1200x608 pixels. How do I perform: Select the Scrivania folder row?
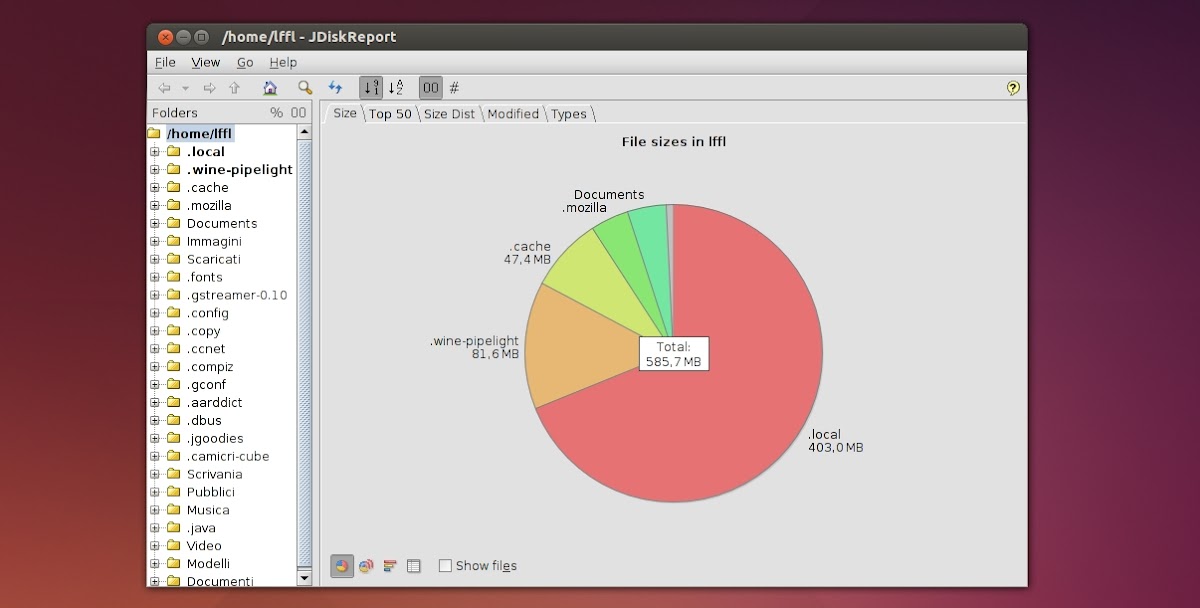coord(214,475)
